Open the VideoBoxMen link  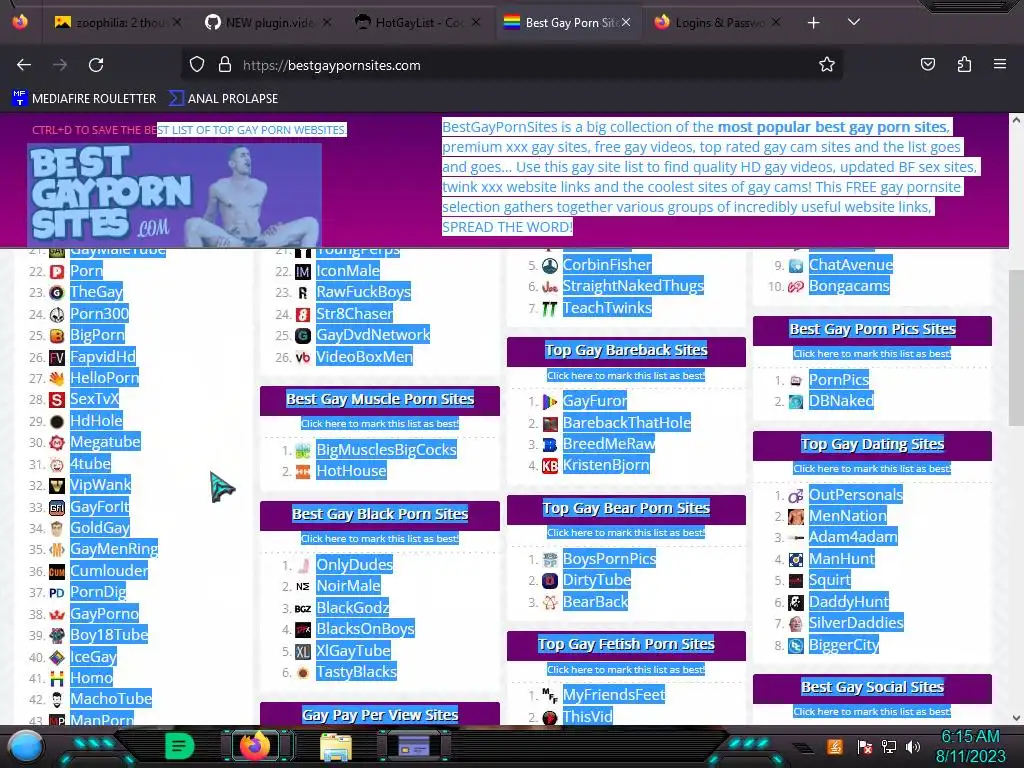[364, 357]
